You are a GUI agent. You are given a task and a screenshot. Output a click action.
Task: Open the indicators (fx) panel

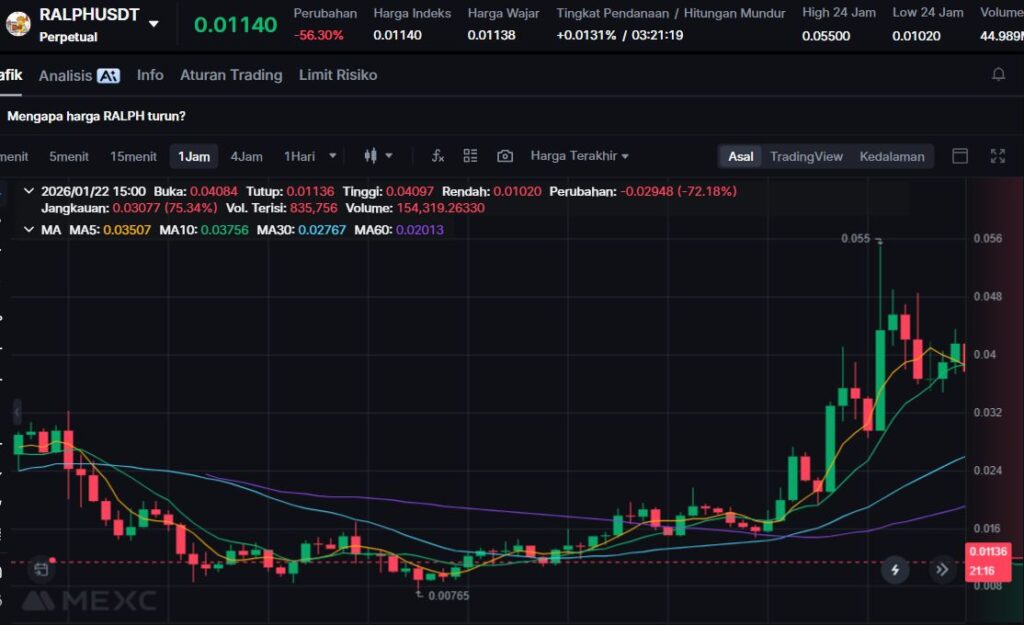437,156
